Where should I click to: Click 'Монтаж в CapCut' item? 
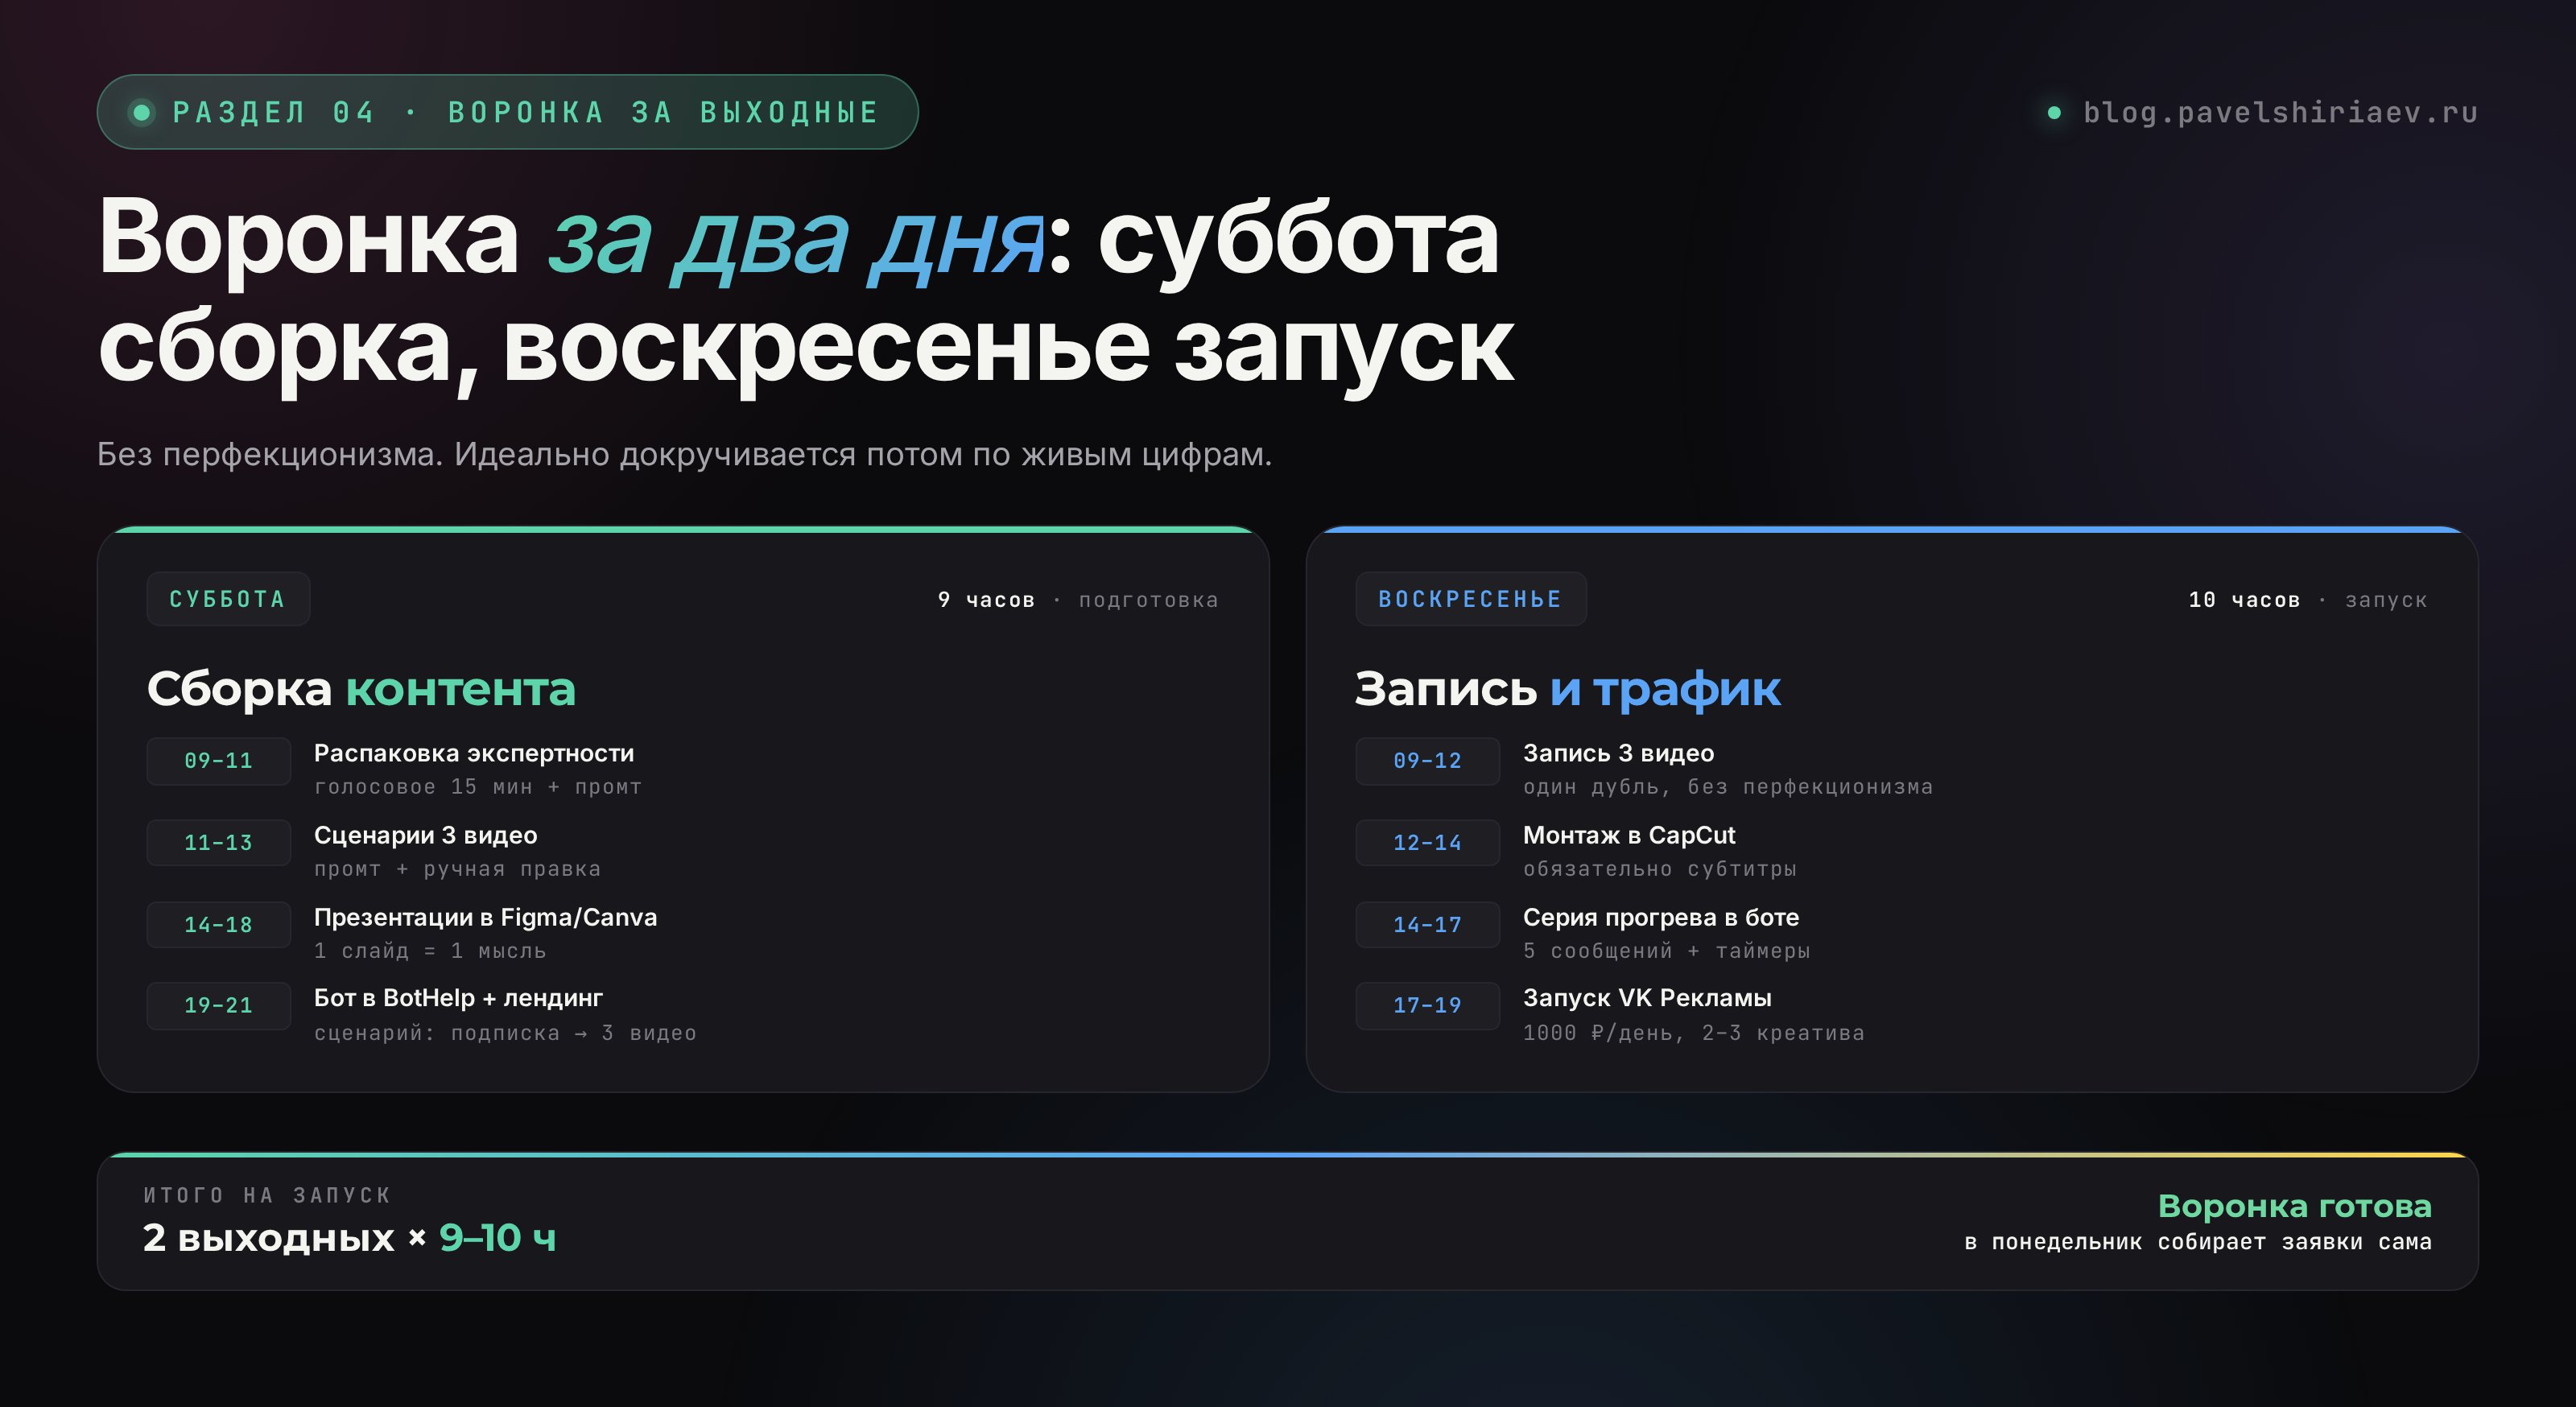1629,835
